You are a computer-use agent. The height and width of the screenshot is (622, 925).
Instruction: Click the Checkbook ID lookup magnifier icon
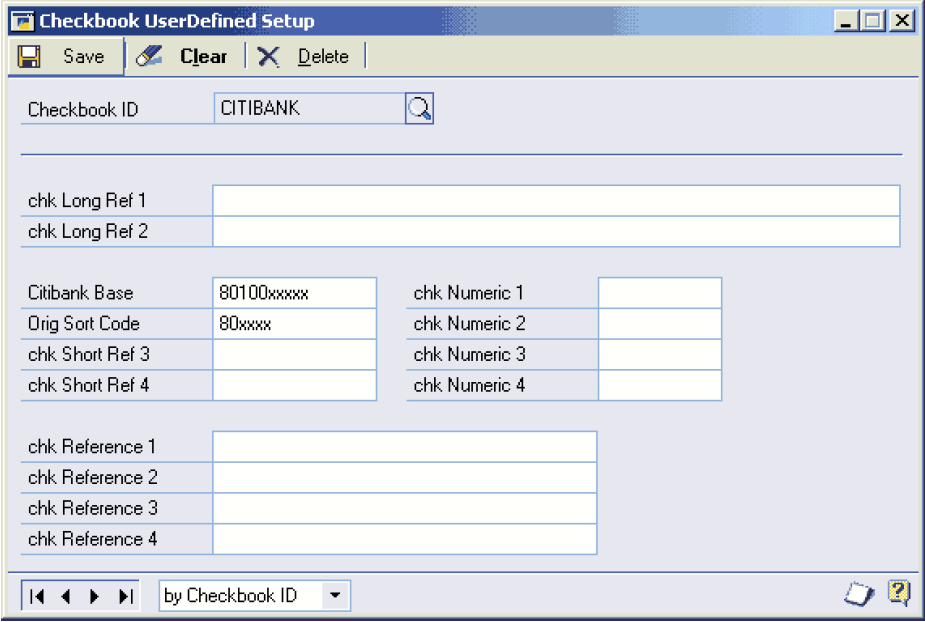(x=419, y=109)
